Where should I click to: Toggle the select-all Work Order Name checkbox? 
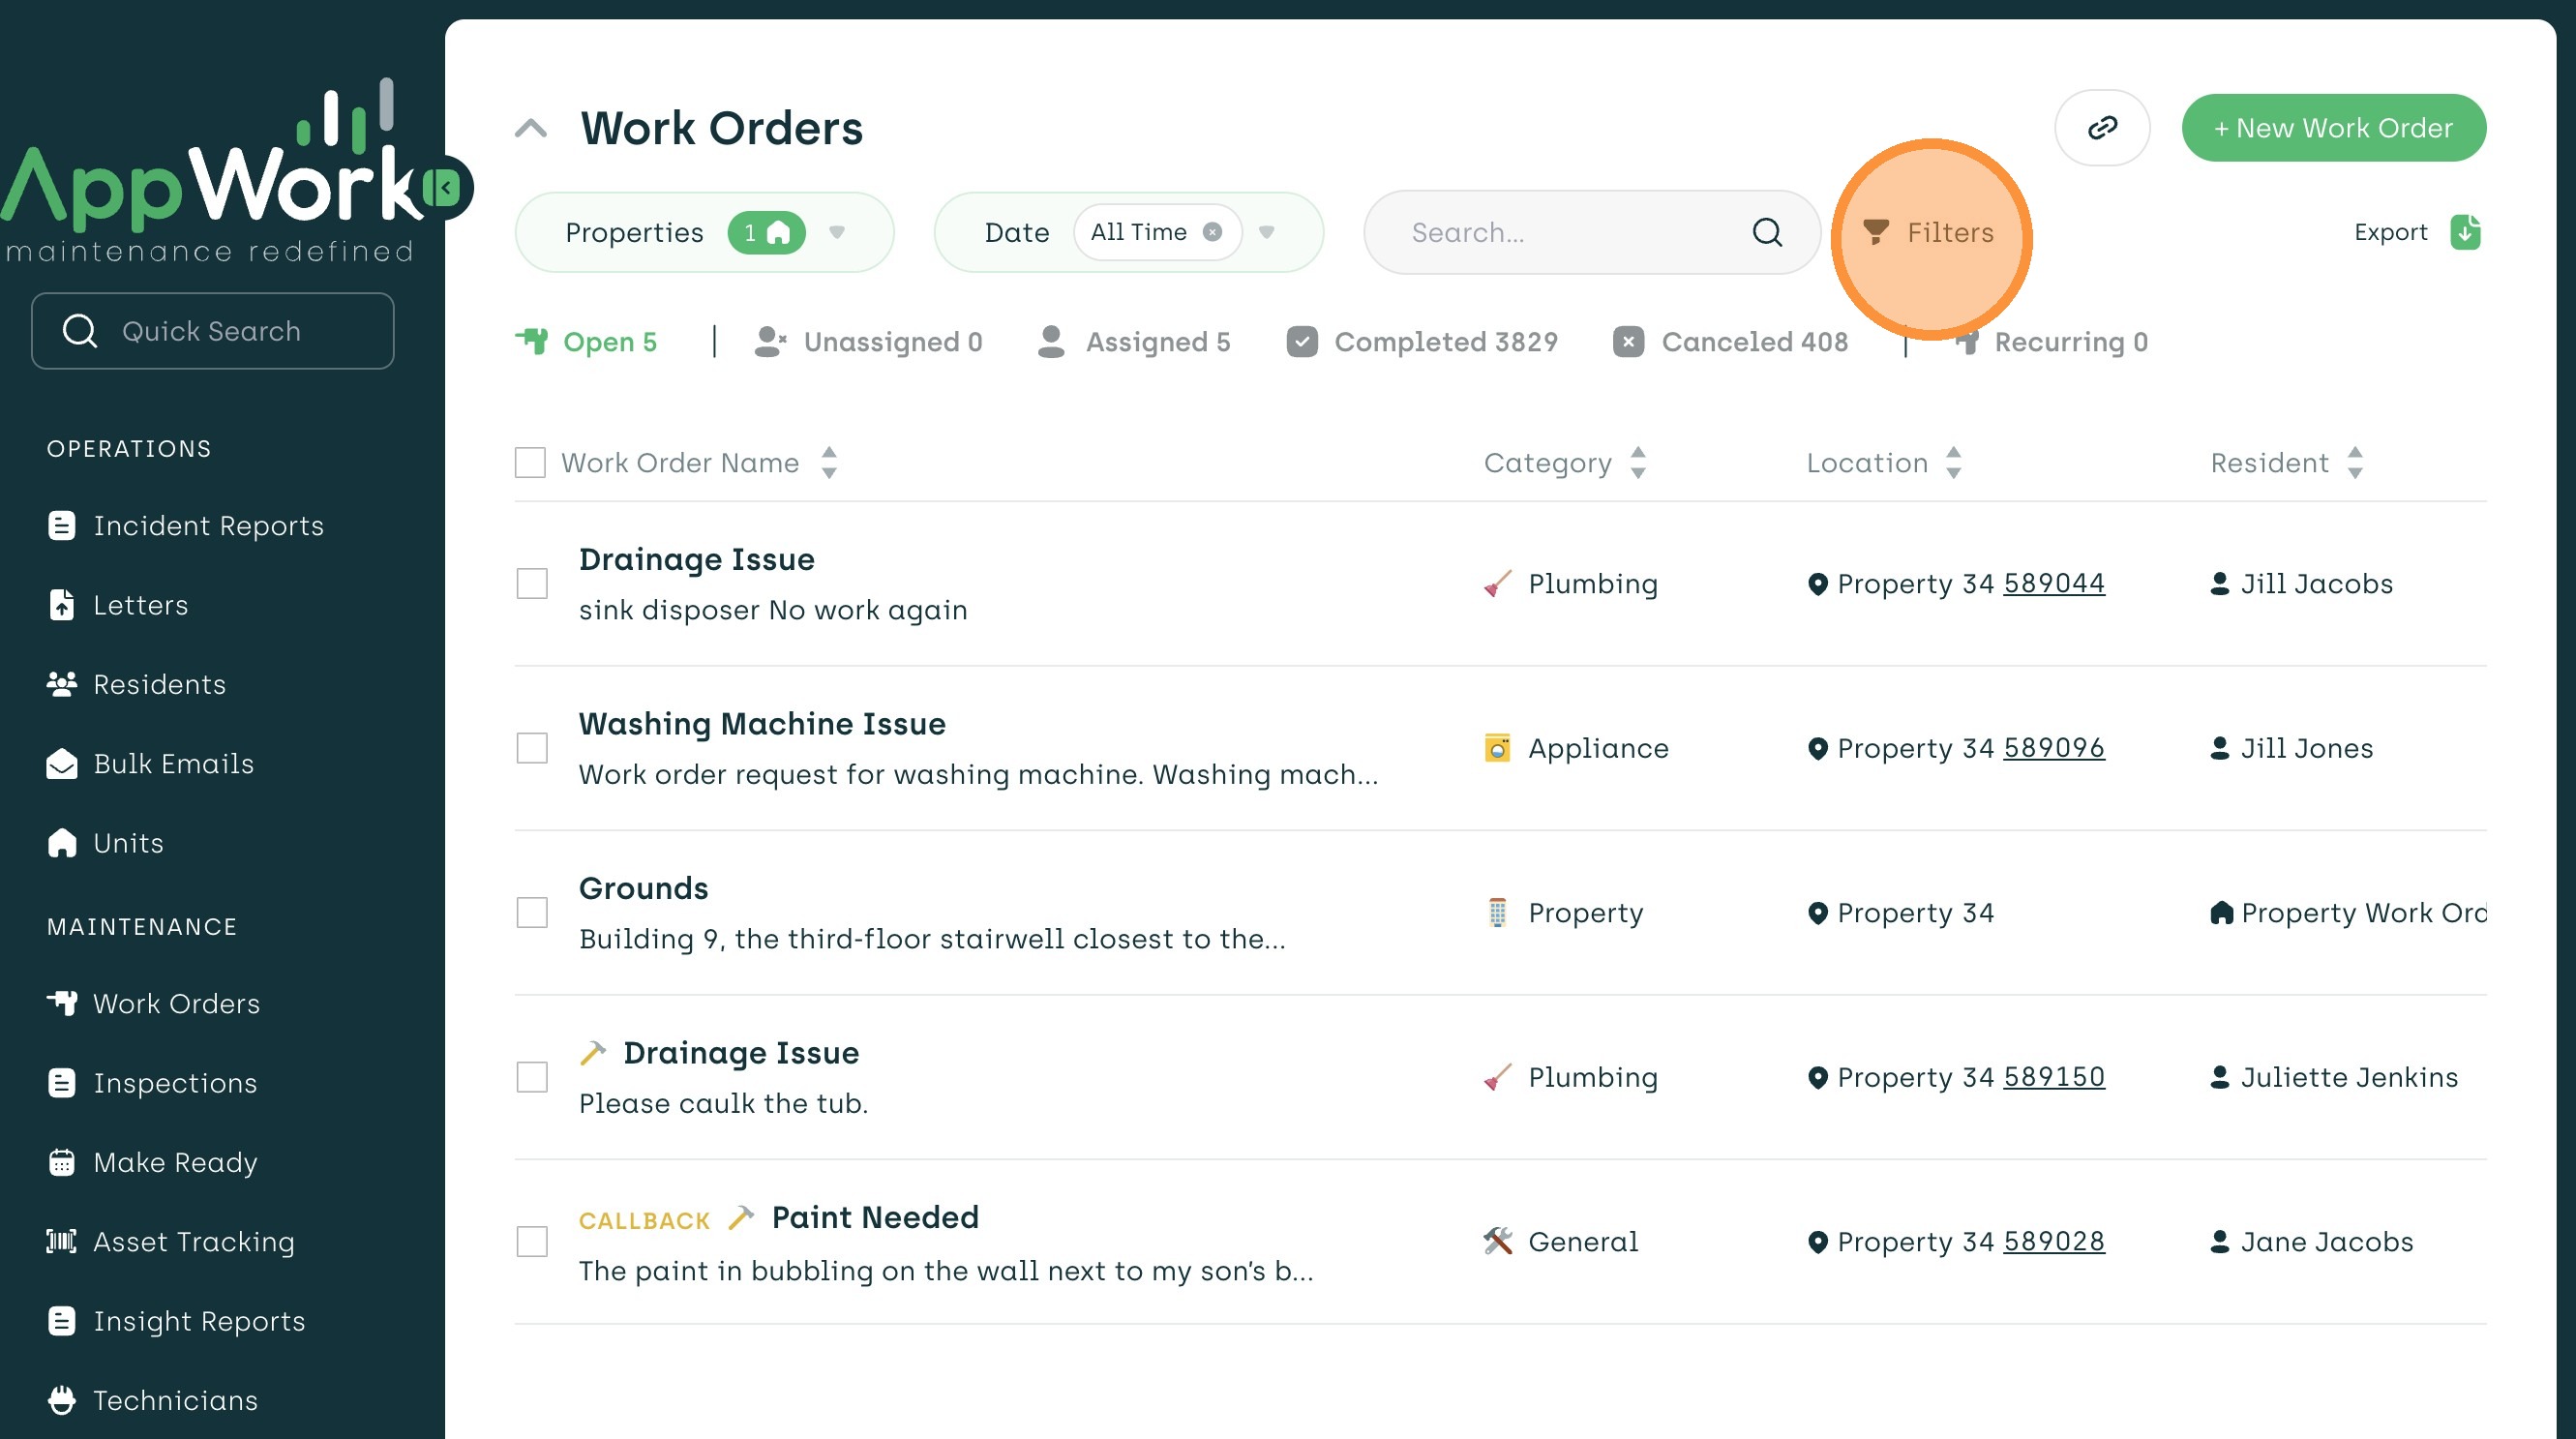point(530,462)
